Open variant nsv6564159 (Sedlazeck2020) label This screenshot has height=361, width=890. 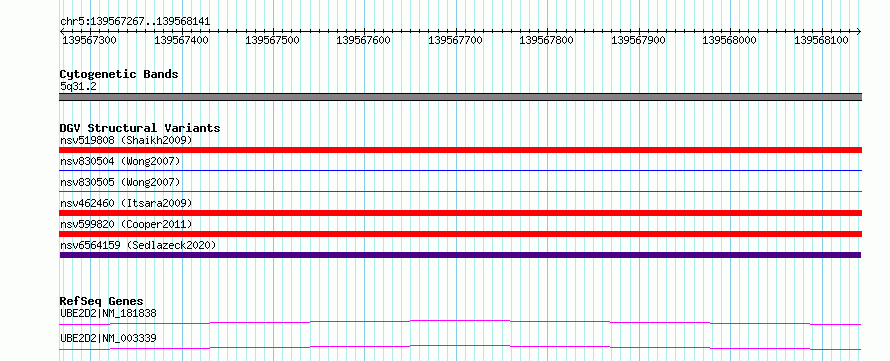138,245
